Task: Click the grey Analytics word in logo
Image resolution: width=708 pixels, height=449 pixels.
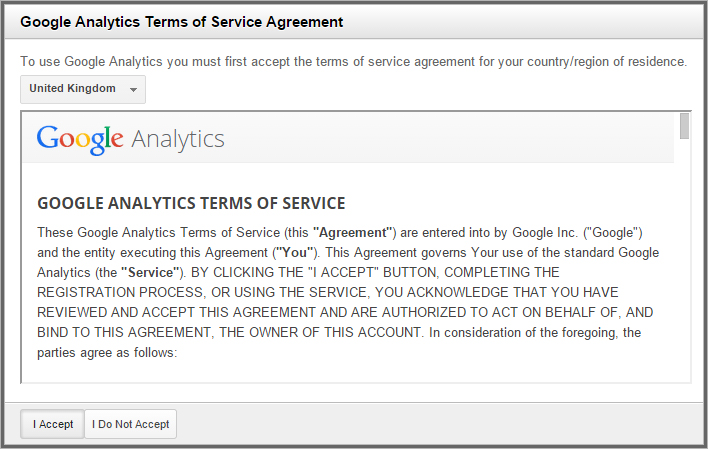Action: [178, 139]
